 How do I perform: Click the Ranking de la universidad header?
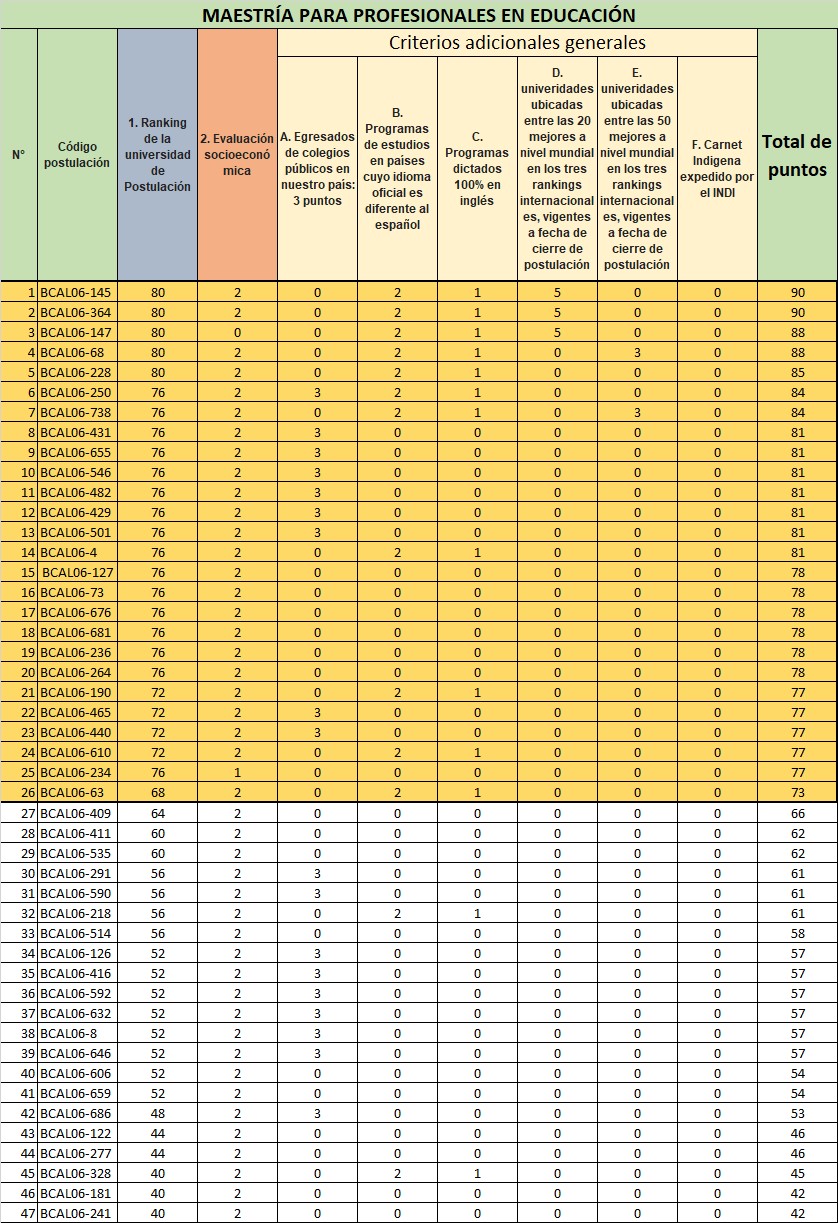point(157,154)
